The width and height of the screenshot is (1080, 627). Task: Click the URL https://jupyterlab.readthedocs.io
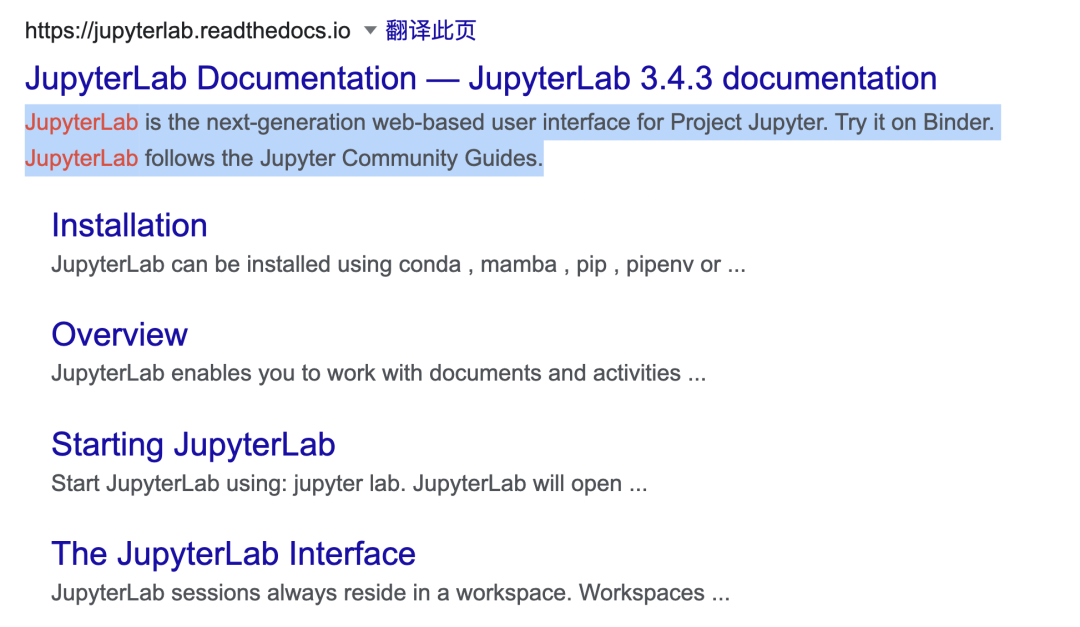pyautogui.click(x=186, y=30)
